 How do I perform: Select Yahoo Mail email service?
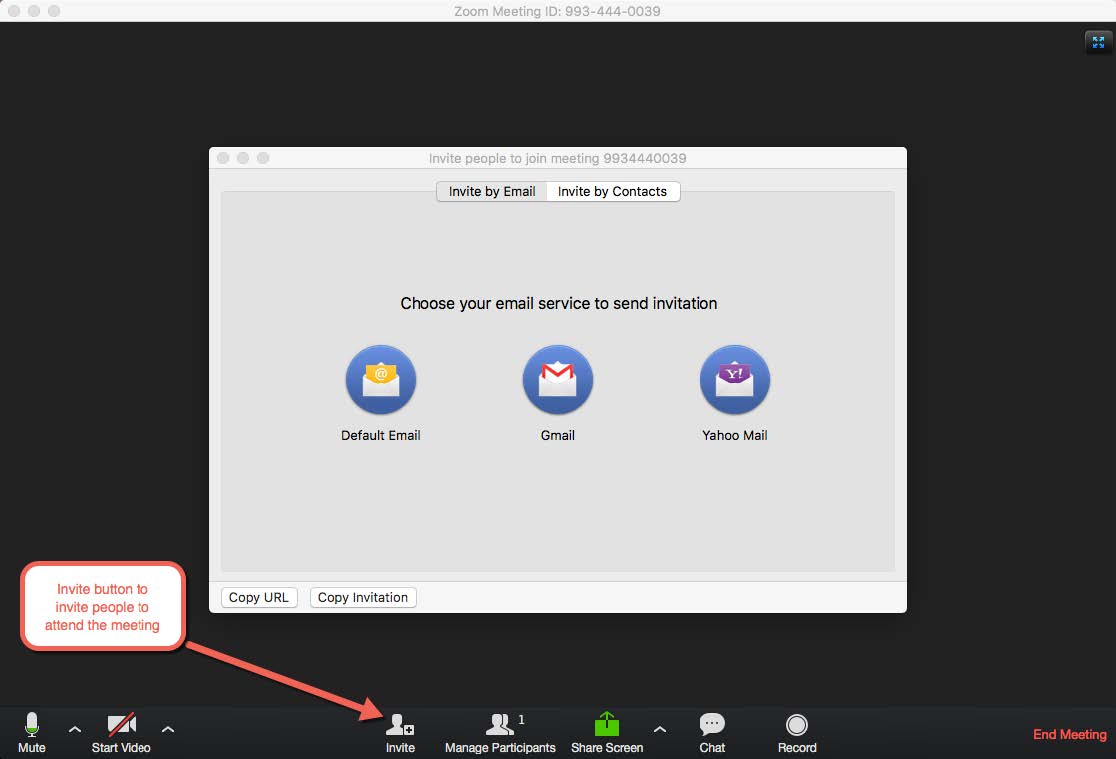point(735,380)
